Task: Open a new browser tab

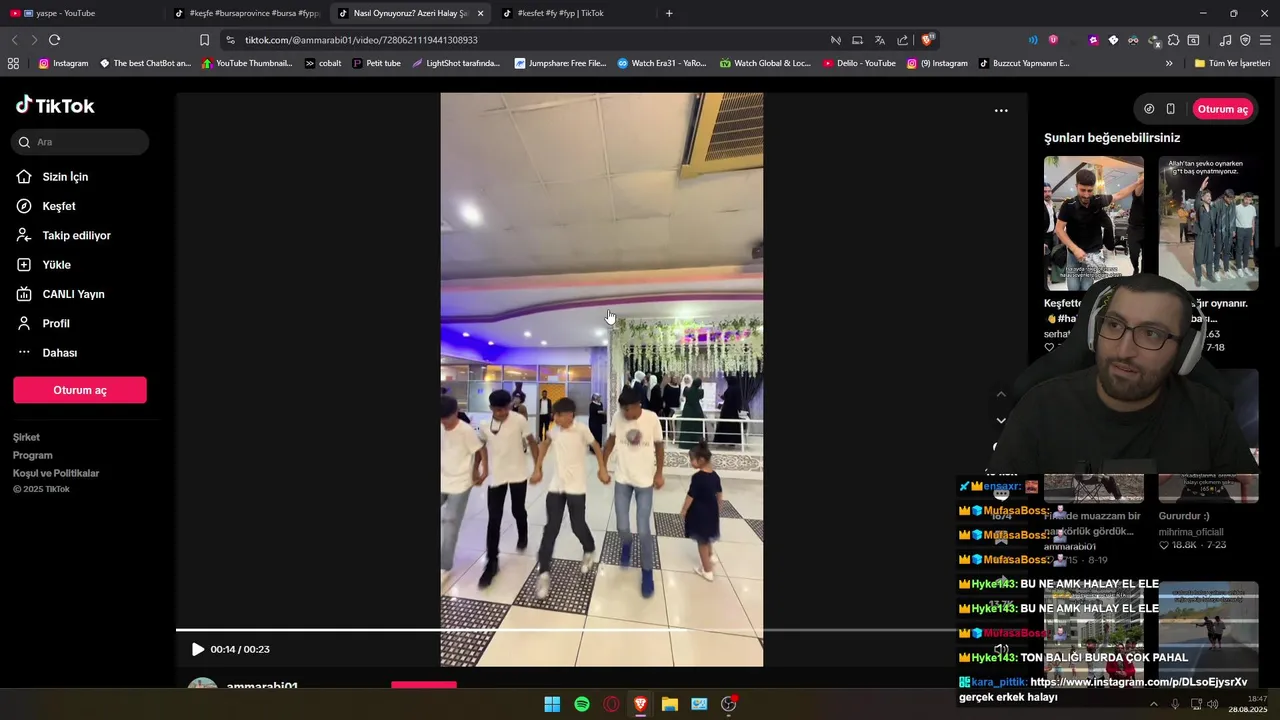Action: 669,13
